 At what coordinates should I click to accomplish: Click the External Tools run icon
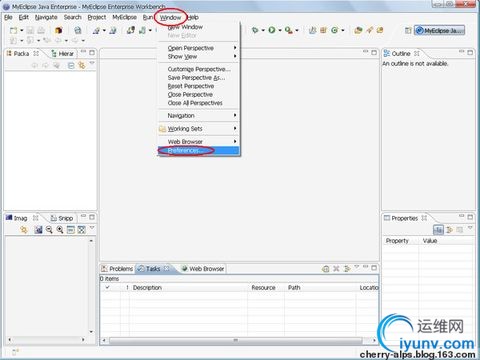(x=289, y=30)
